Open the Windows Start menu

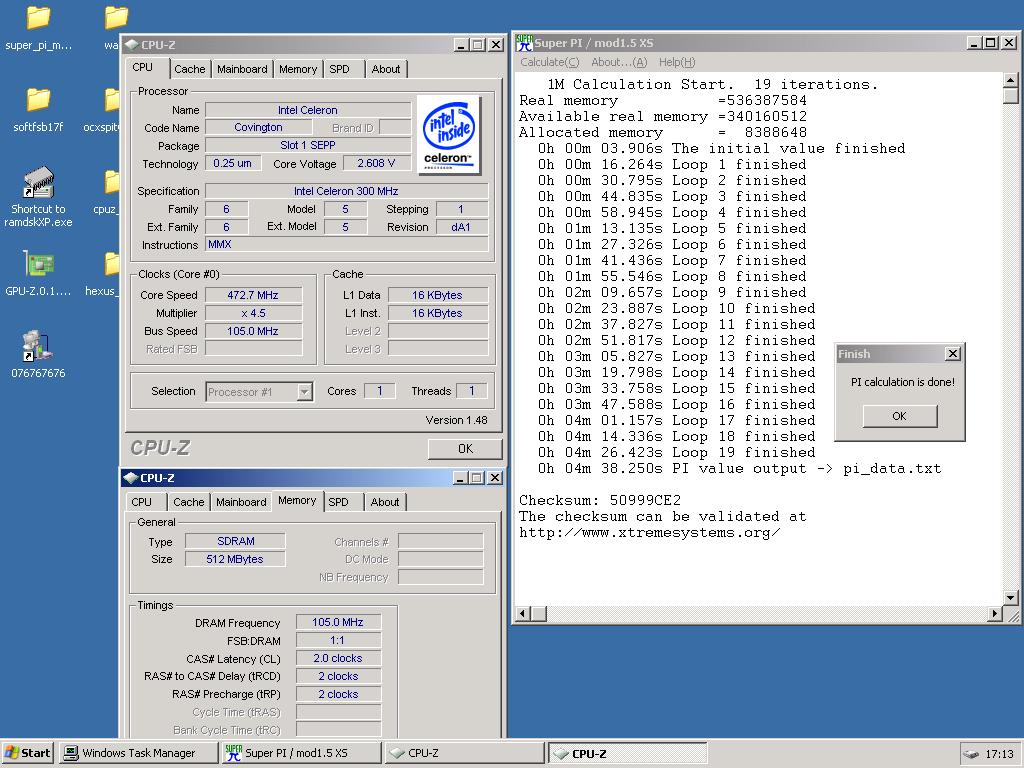27,753
